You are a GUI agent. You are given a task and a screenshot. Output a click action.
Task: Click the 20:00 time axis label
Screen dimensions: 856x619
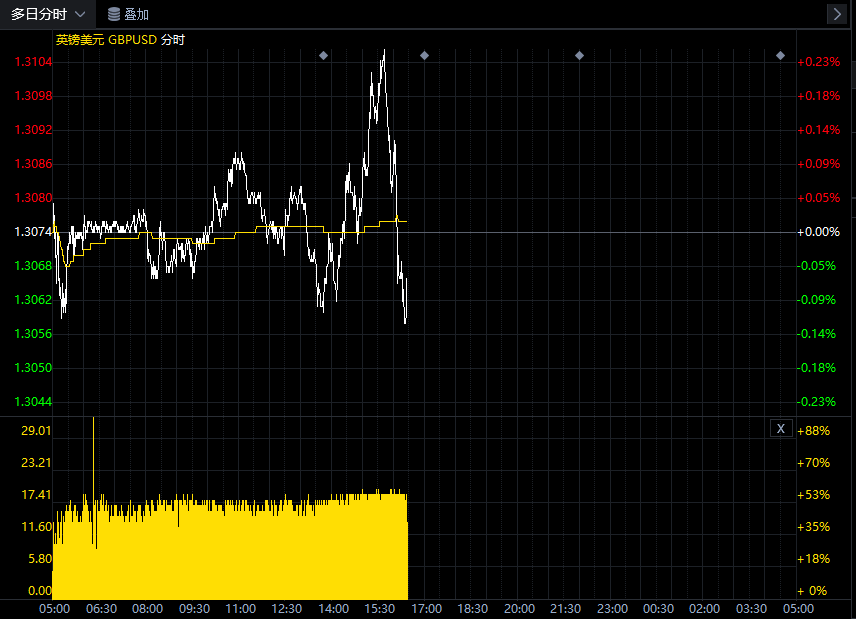tap(519, 608)
